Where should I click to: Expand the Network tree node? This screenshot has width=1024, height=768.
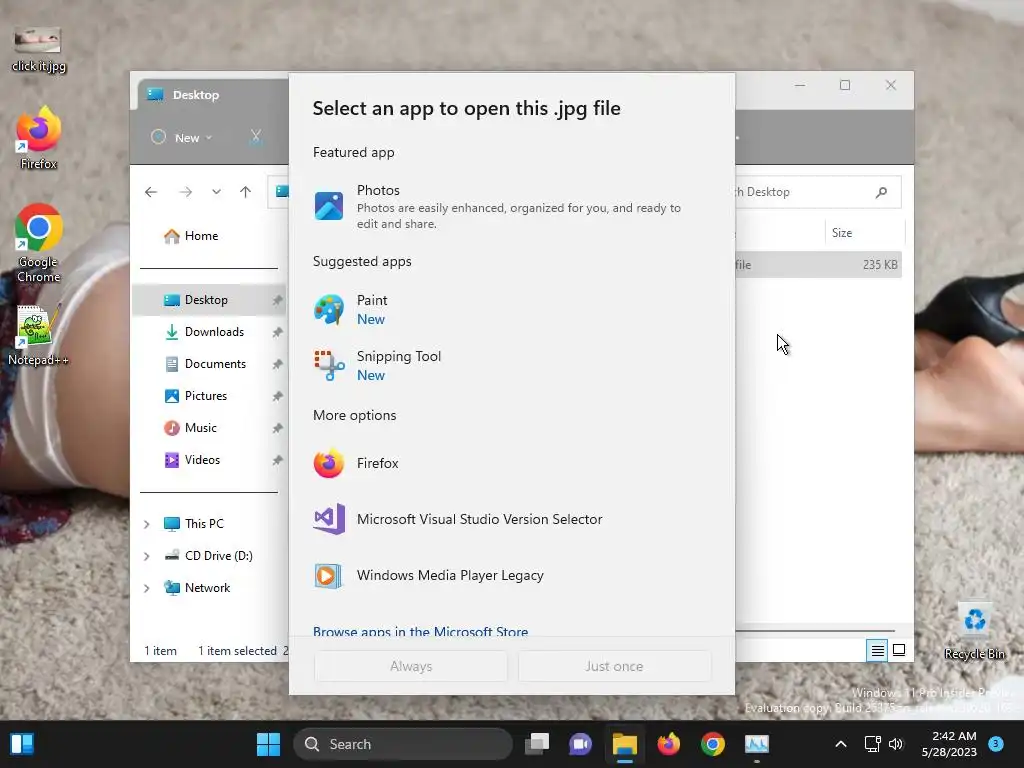pos(147,588)
